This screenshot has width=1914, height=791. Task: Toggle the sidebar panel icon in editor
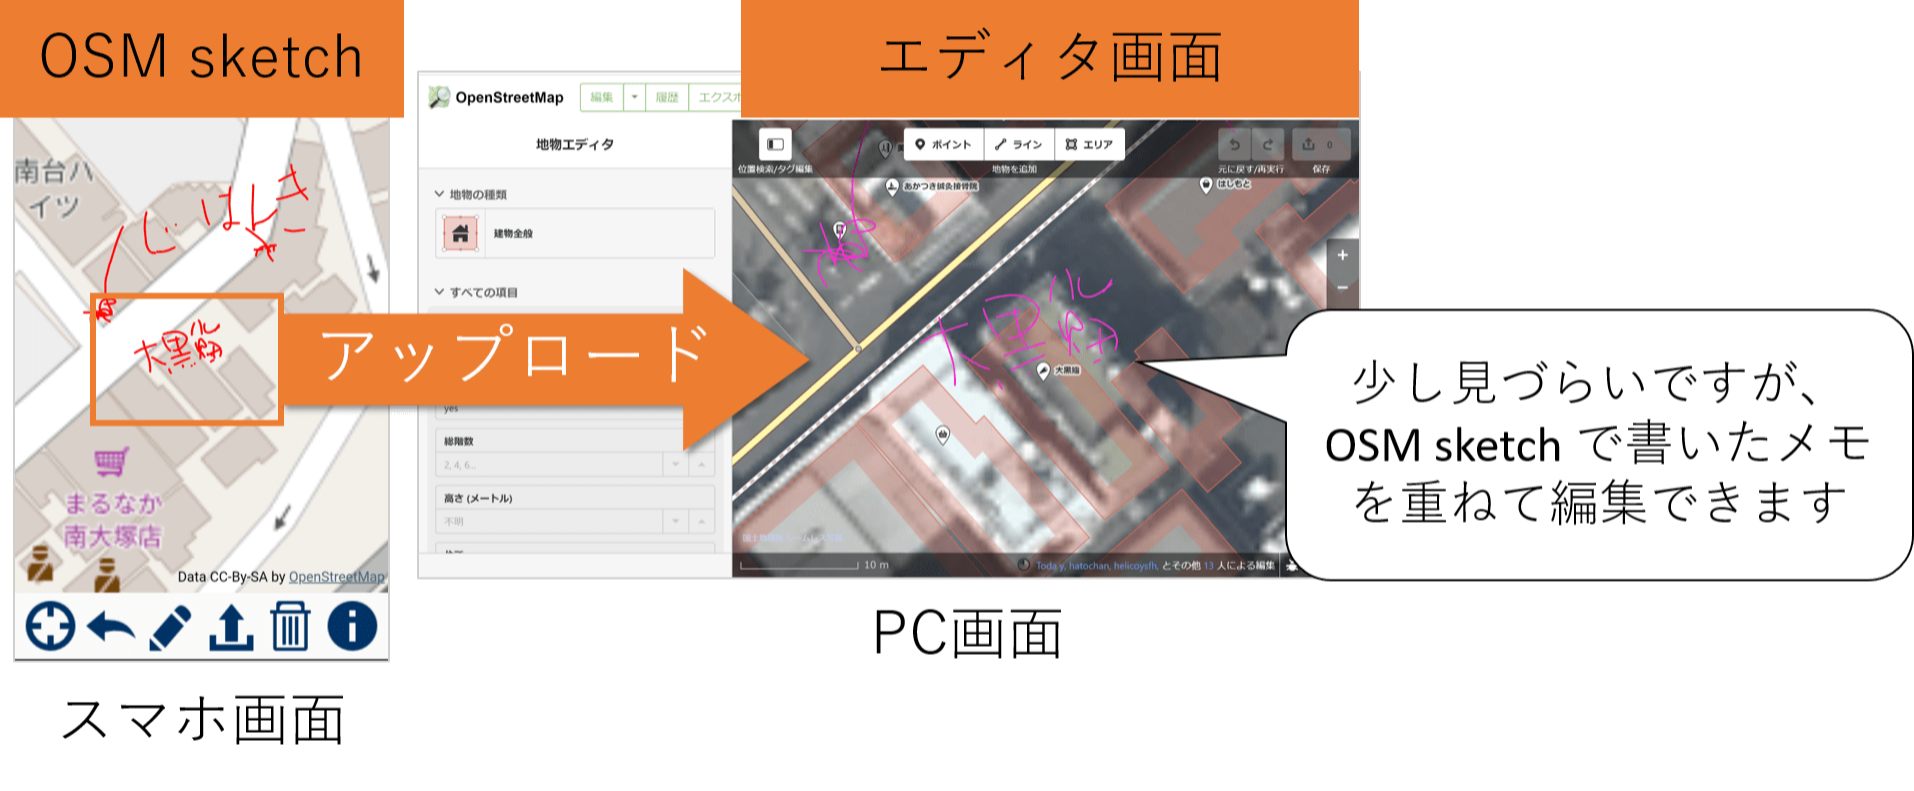point(775,144)
